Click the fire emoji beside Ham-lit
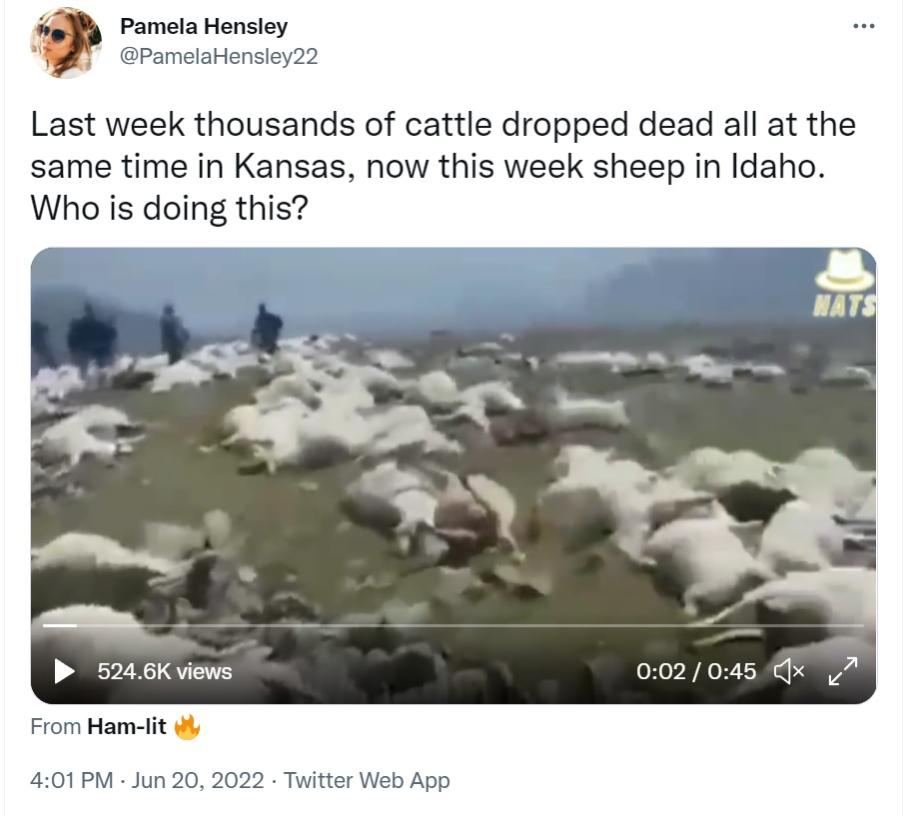This screenshot has height=816, width=921. tap(187, 727)
